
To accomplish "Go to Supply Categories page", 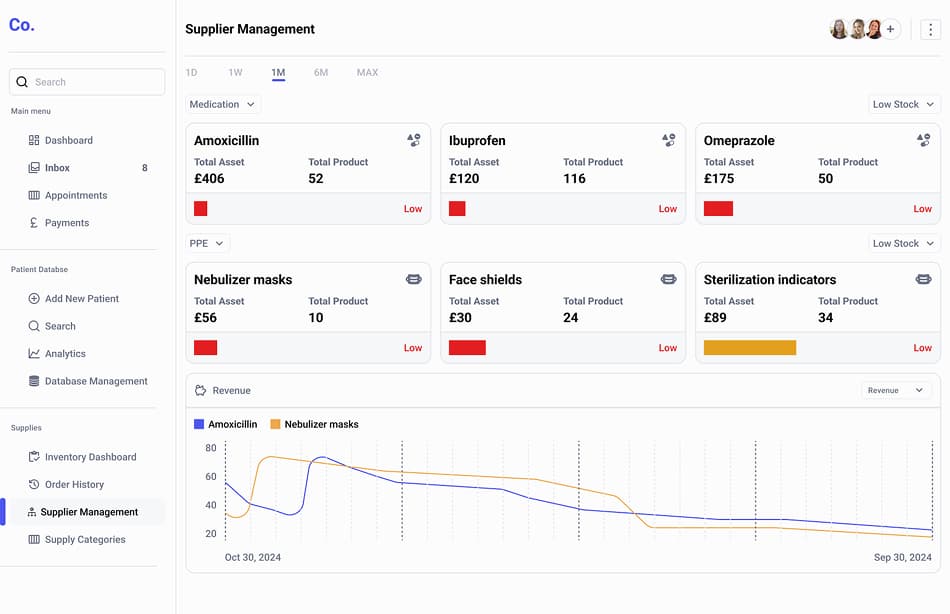I will [85, 540].
